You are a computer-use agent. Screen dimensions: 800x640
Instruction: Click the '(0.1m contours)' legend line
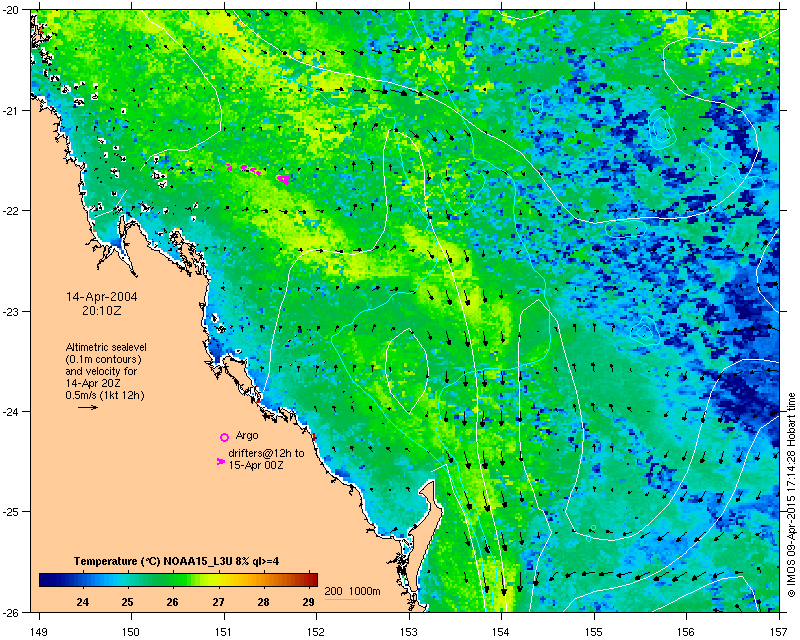pyautogui.click(x=104, y=359)
